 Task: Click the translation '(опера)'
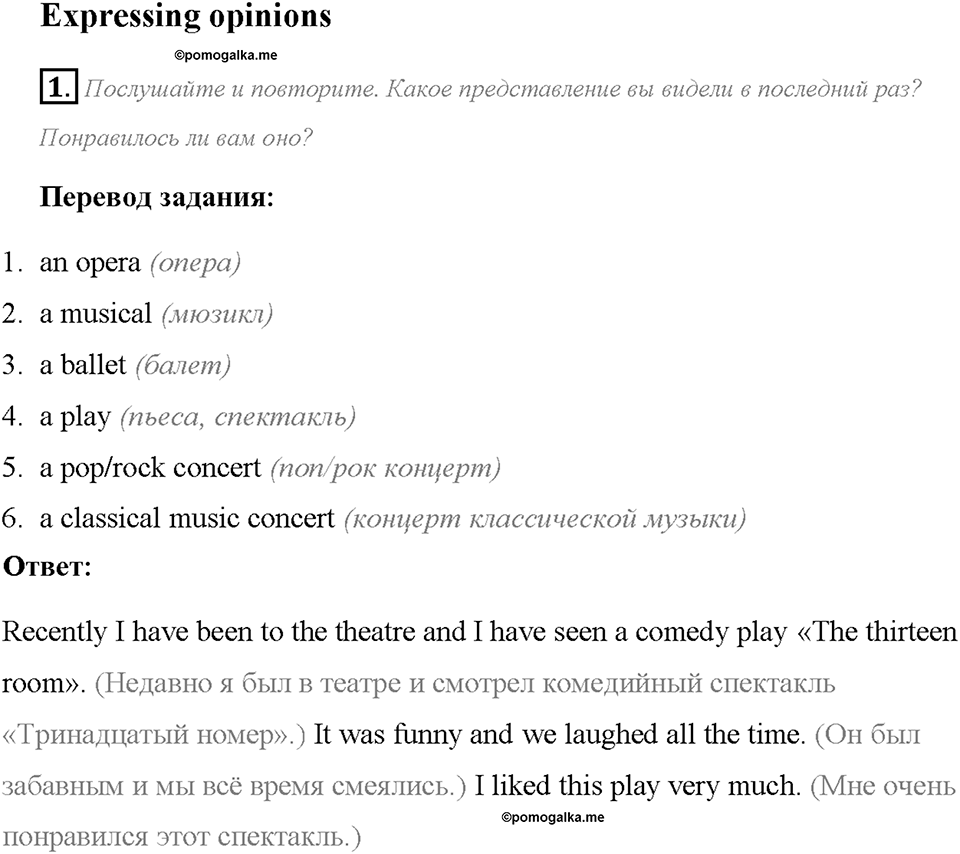coord(195,264)
